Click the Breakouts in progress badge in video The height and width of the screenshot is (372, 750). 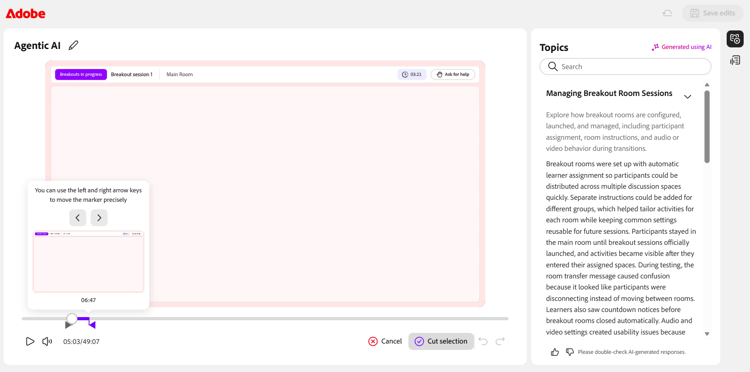pos(81,75)
